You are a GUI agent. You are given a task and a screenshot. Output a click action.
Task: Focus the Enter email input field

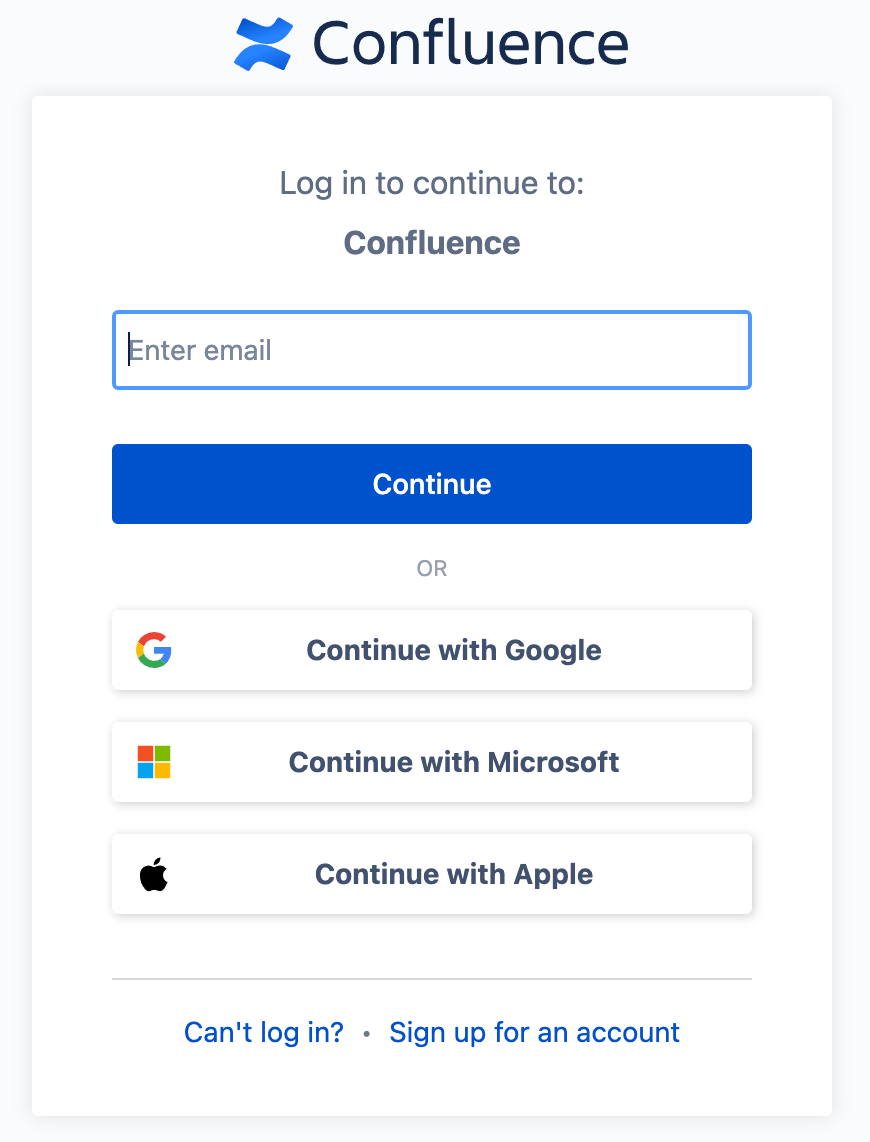[x=432, y=350]
